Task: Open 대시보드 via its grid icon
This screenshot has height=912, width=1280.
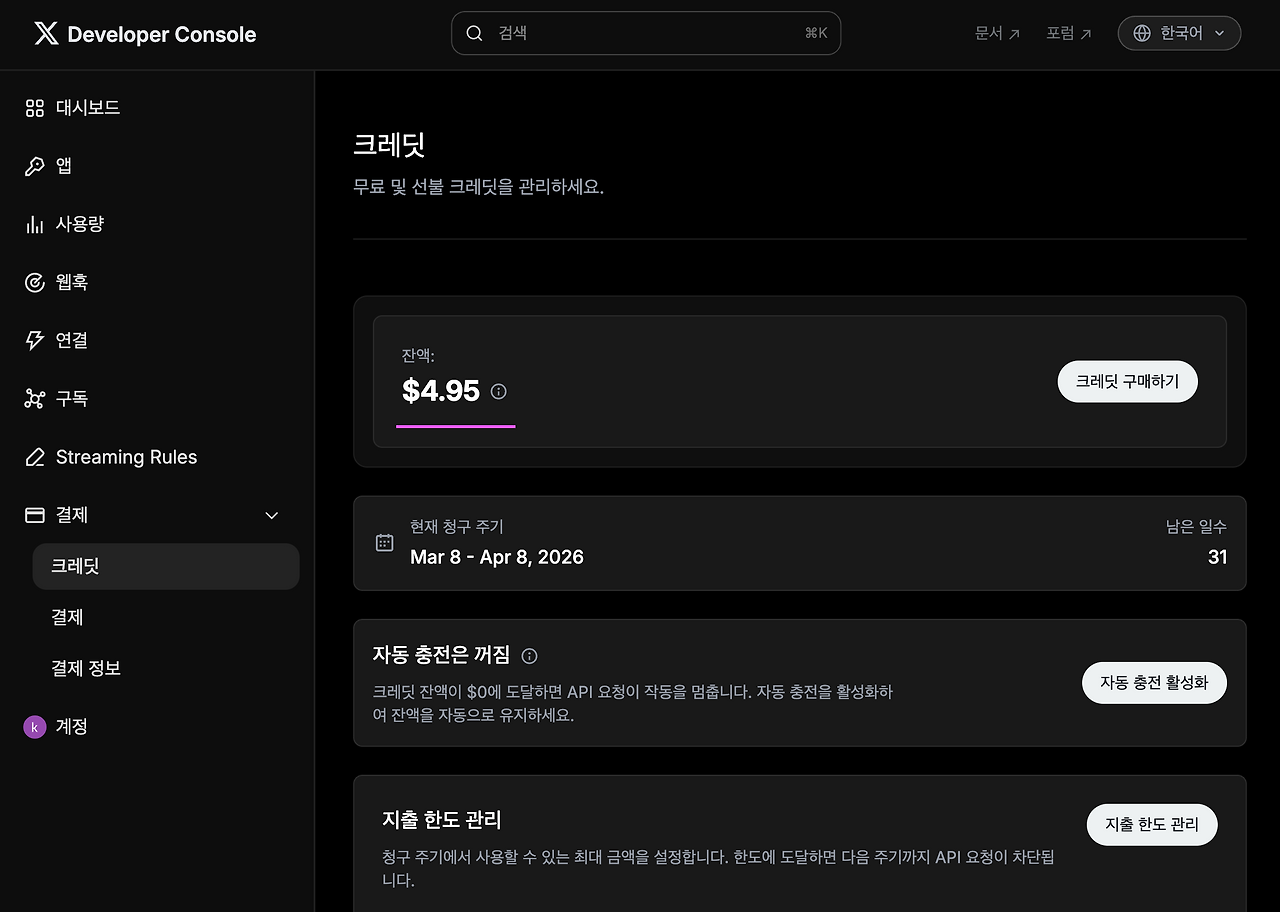Action: tap(35, 108)
